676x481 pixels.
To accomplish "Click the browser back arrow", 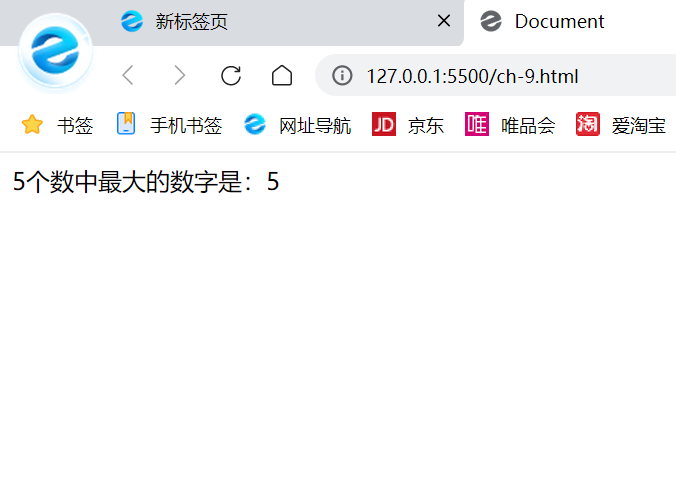I will [128, 75].
